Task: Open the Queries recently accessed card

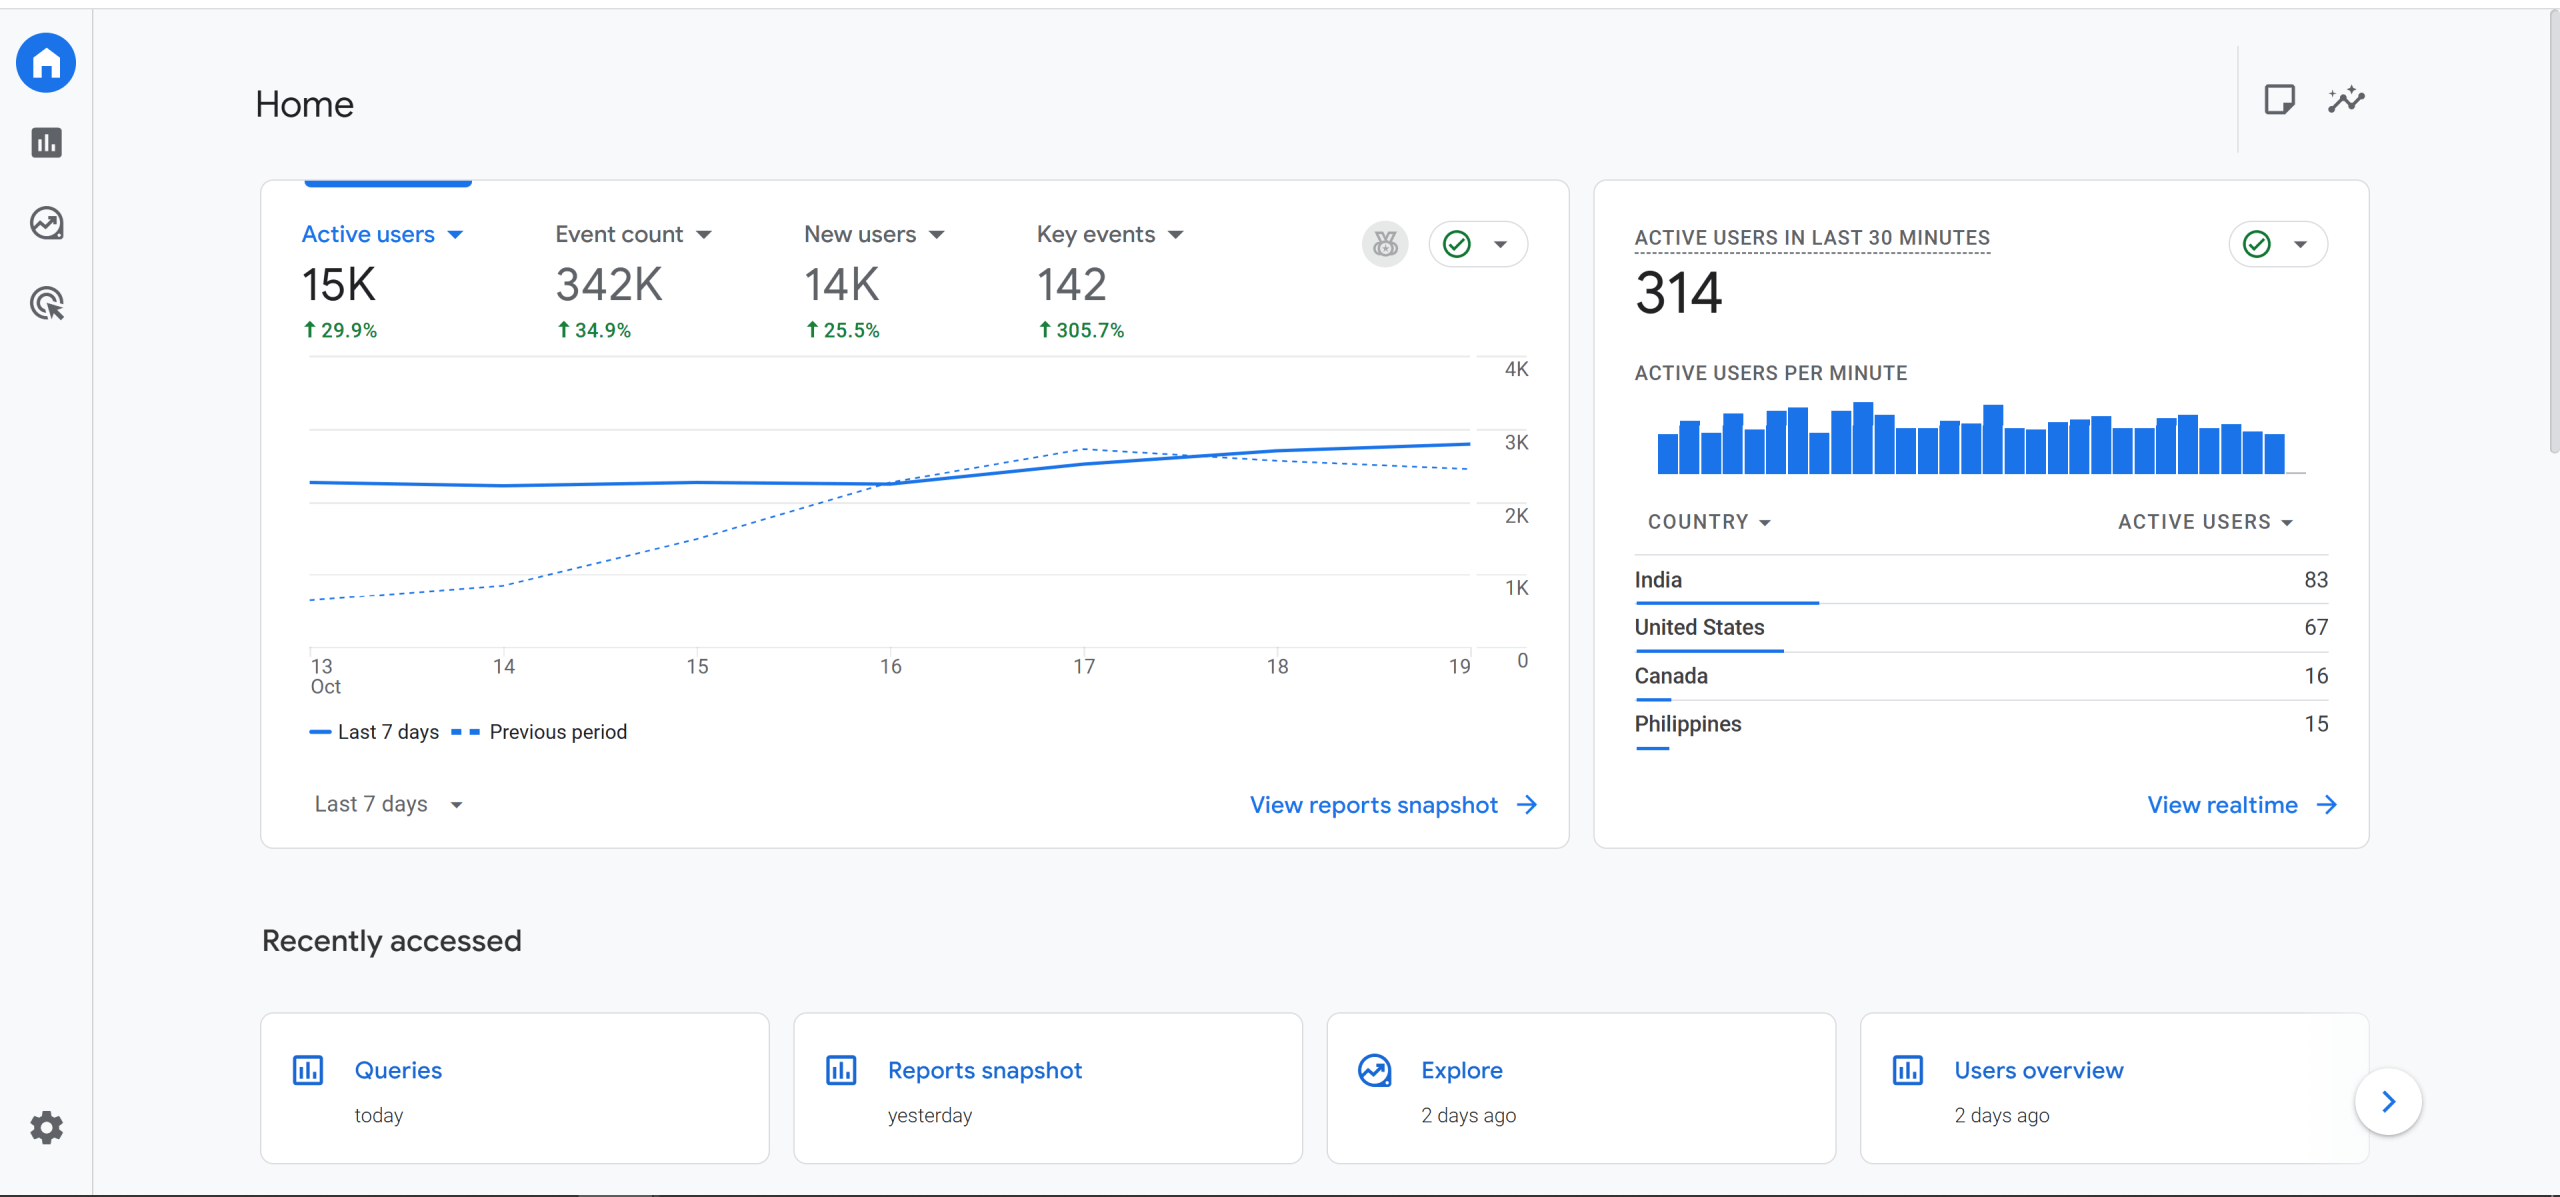Action: point(514,1088)
